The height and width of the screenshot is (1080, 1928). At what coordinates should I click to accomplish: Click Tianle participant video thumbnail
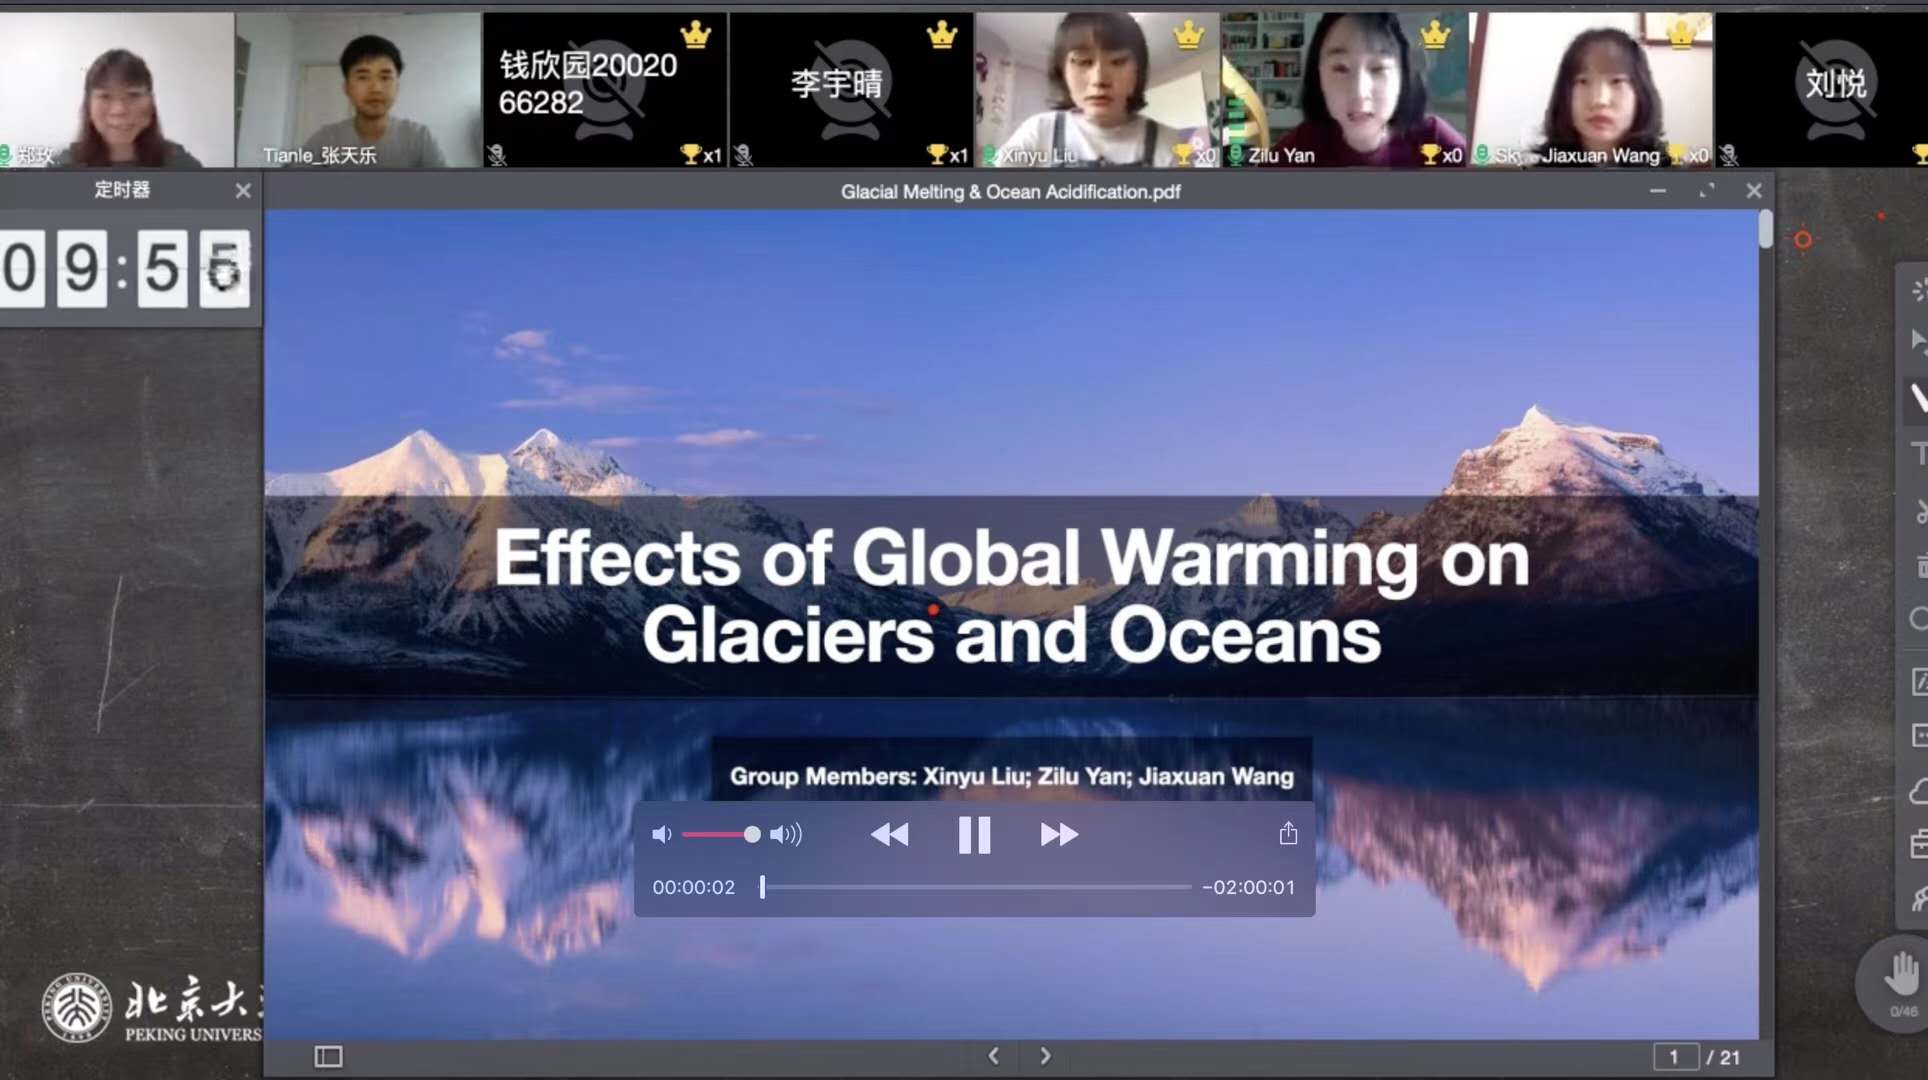click(x=358, y=90)
